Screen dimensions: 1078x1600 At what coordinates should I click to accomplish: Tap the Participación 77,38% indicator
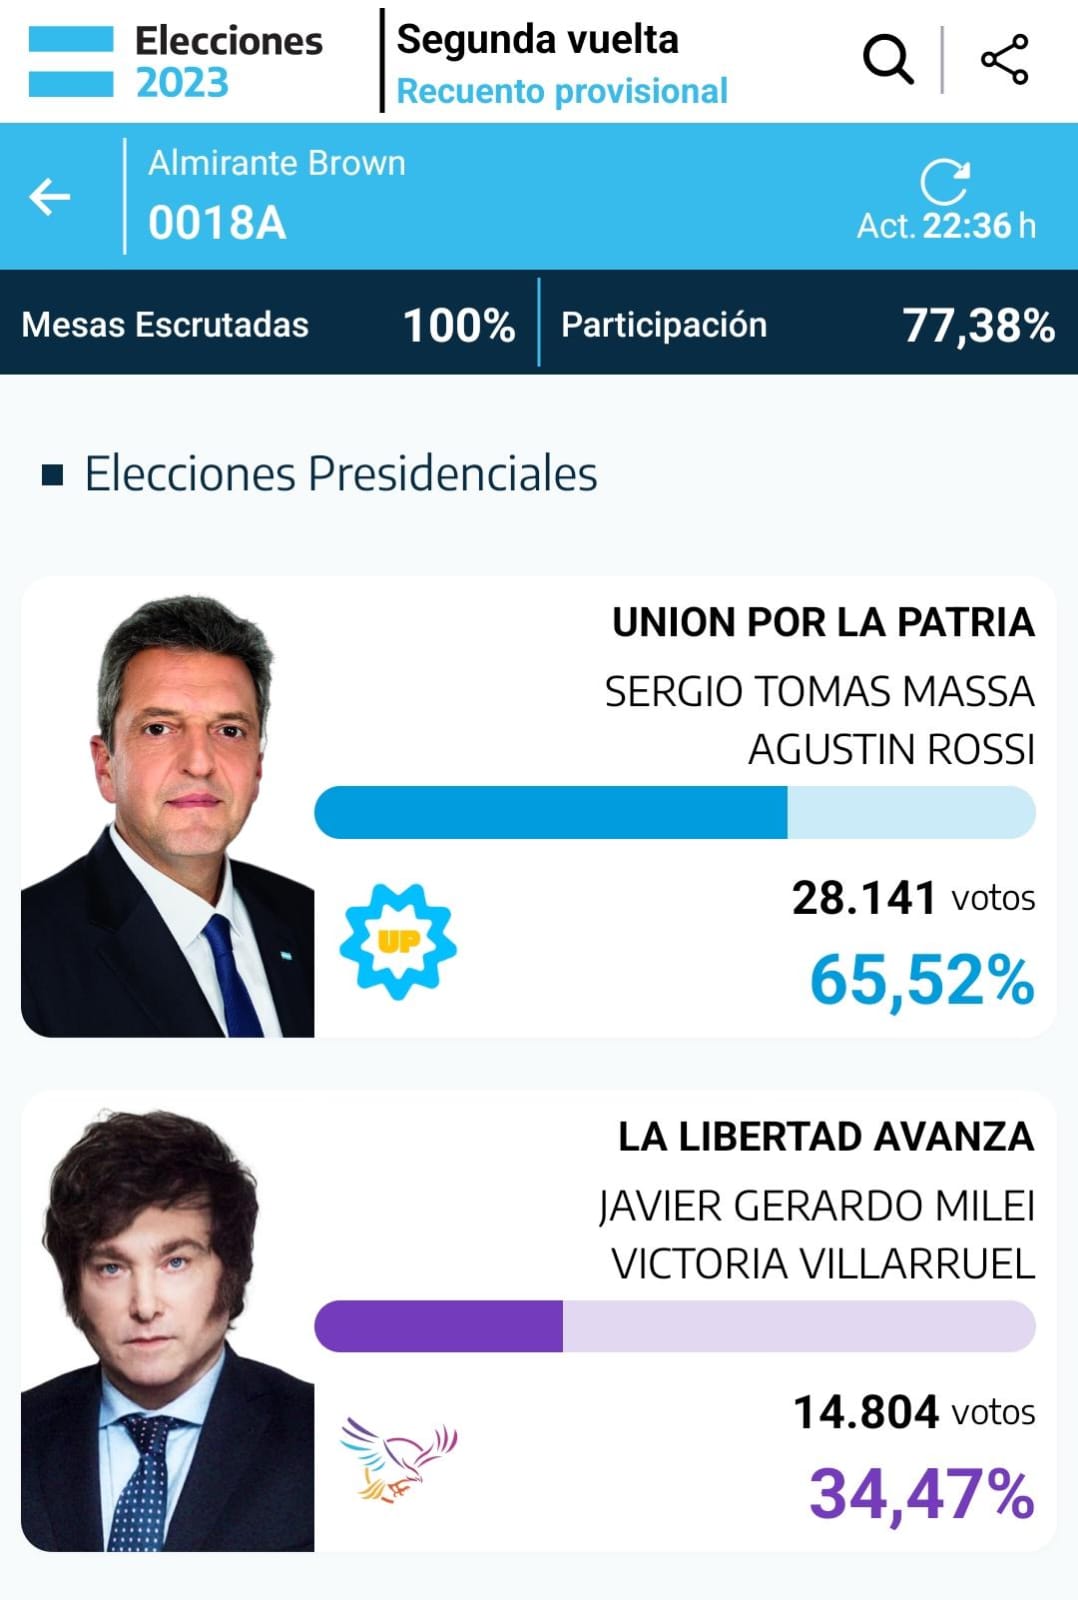pos(808,325)
